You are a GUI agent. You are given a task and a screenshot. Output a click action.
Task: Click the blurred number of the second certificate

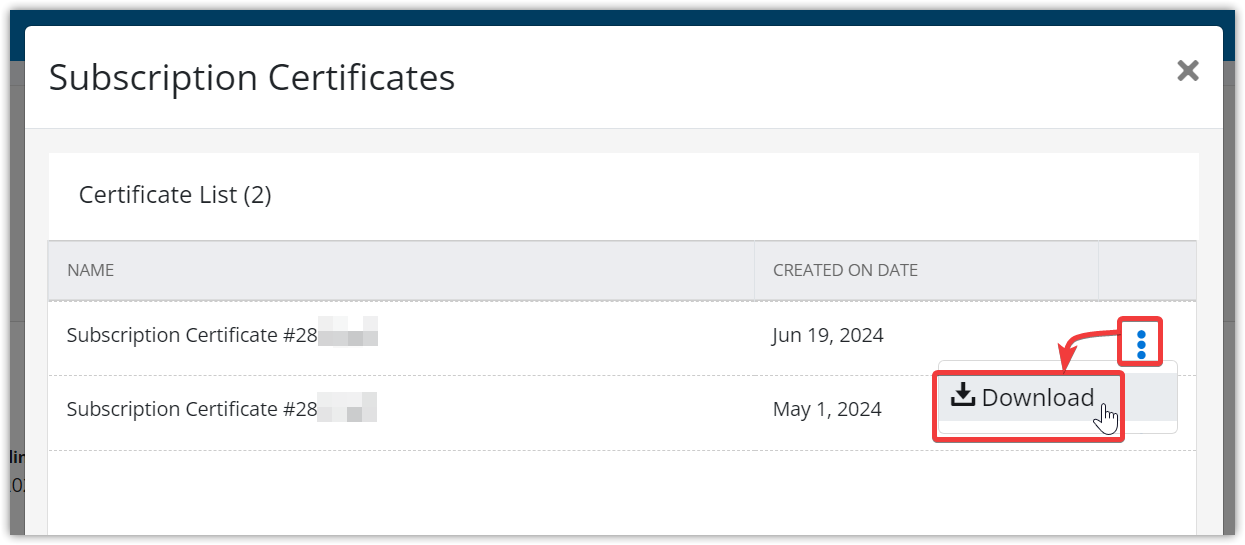click(x=348, y=409)
